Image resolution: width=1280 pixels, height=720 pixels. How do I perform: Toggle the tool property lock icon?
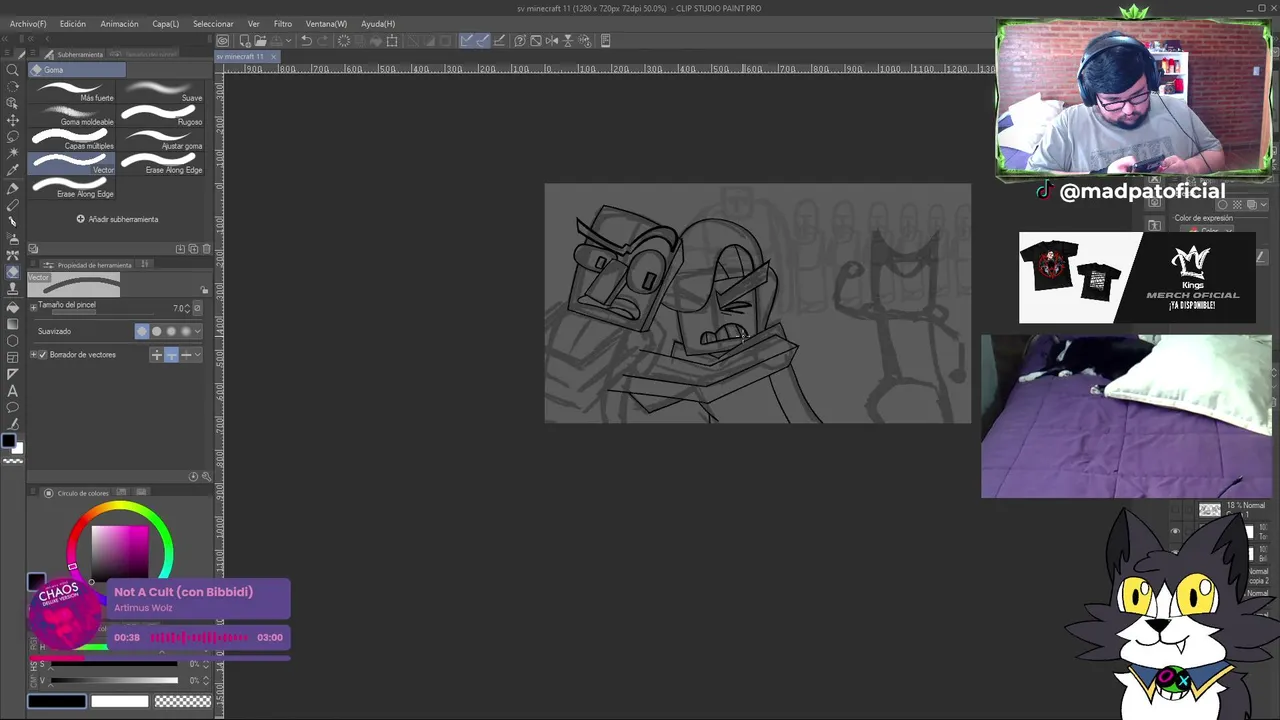pyautogui.click(x=204, y=290)
